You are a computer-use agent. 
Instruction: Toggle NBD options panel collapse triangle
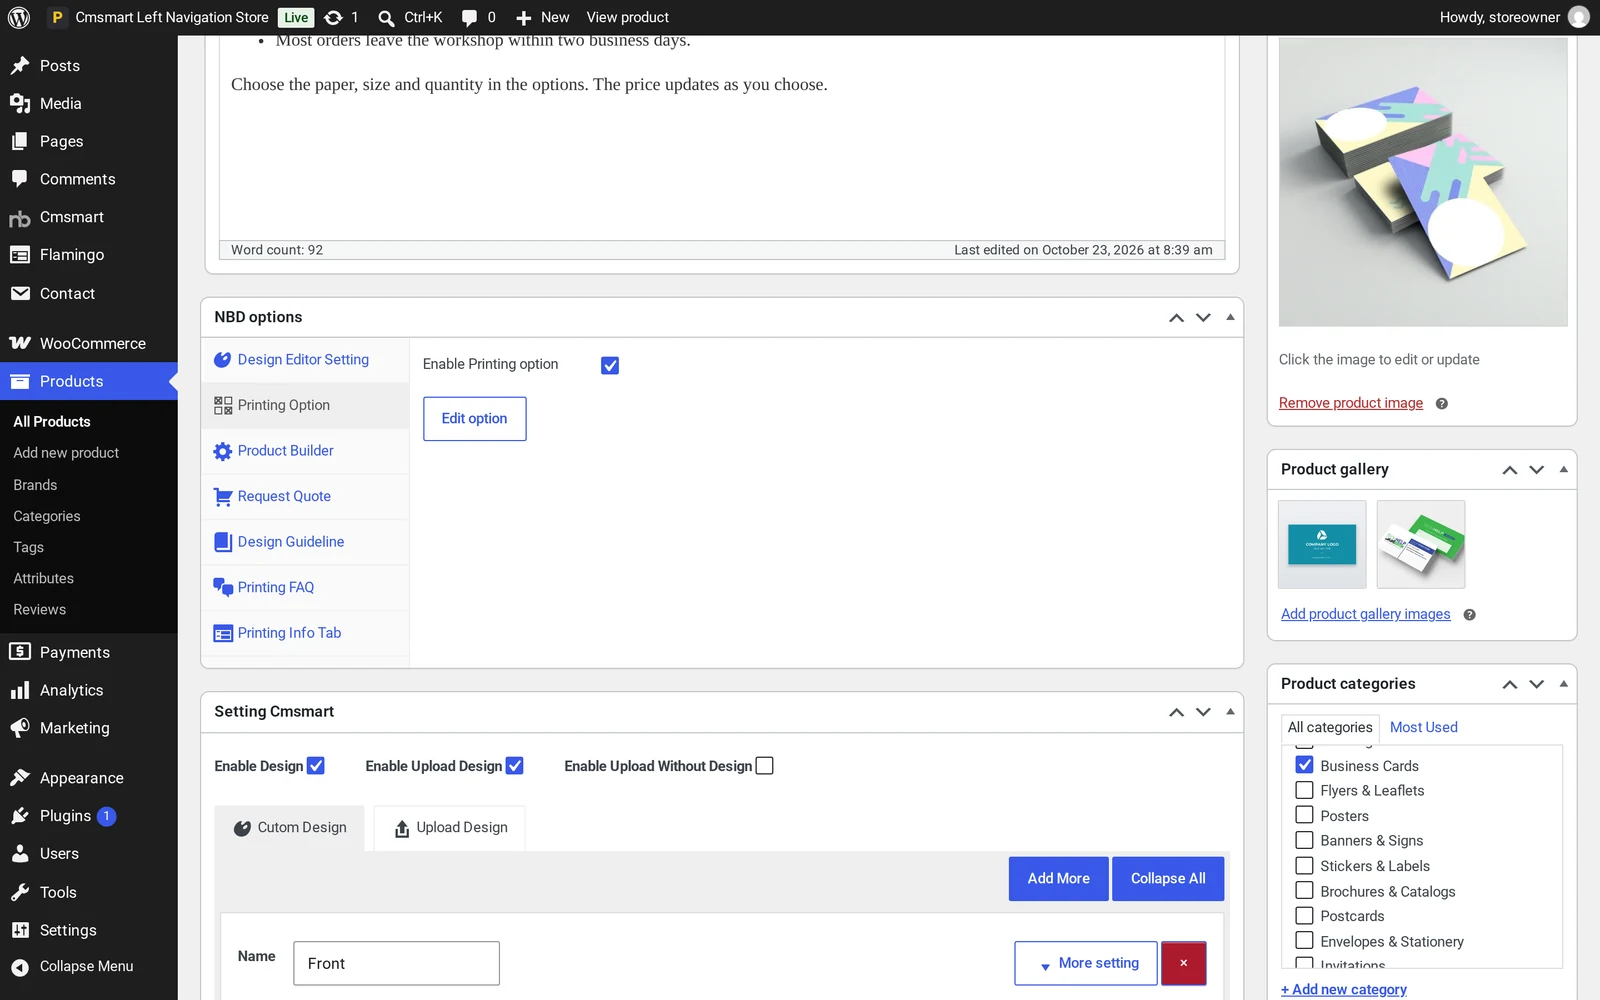click(1230, 317)
